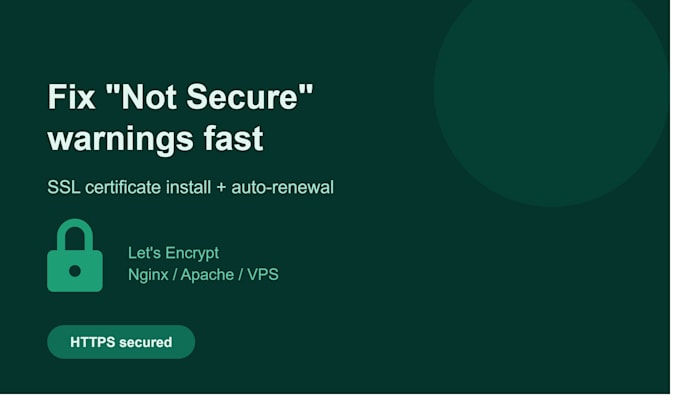Click the word "install" in subtitle
This screenshot has width=680, height=404.
(x=189, y=188)
